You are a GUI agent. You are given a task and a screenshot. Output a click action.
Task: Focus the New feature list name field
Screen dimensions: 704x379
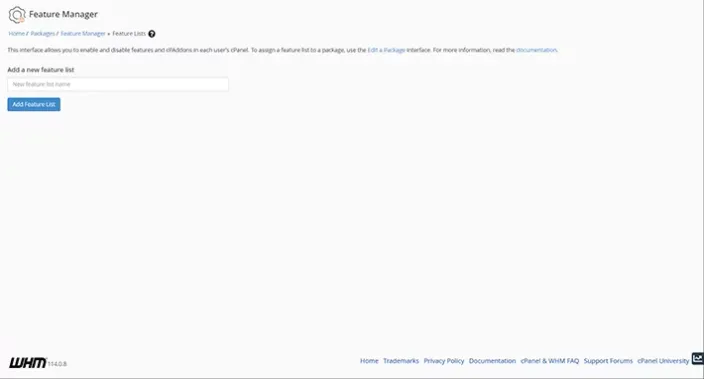click(118, 84)
